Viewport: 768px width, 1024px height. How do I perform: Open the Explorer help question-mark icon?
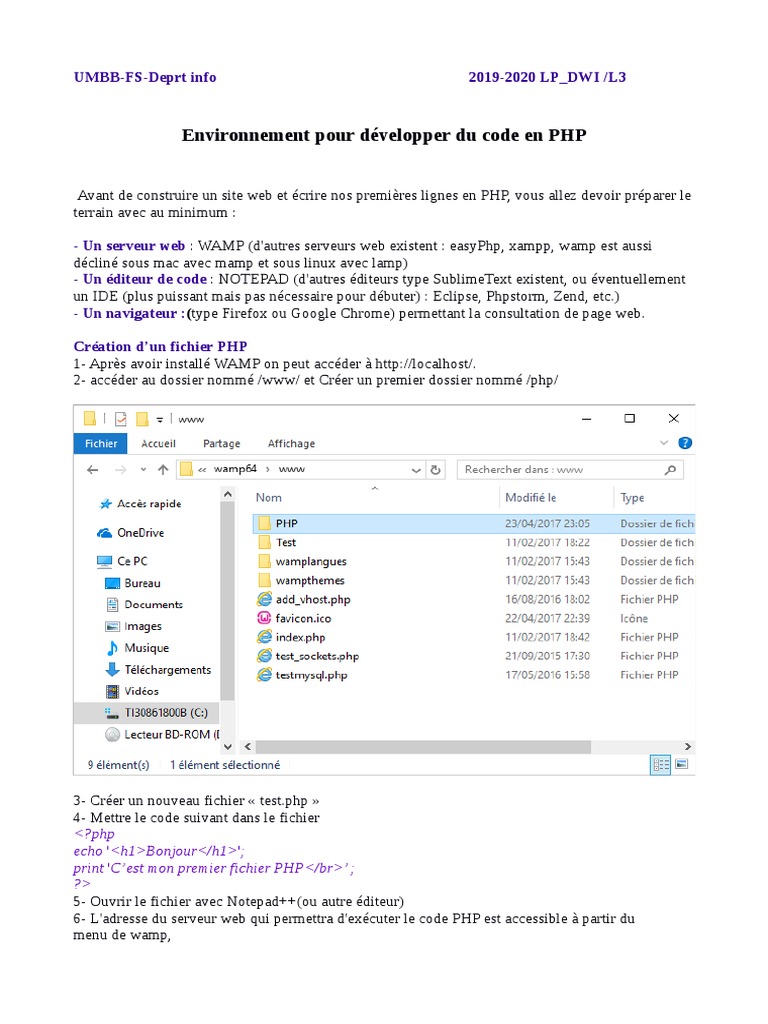[685, 443]
